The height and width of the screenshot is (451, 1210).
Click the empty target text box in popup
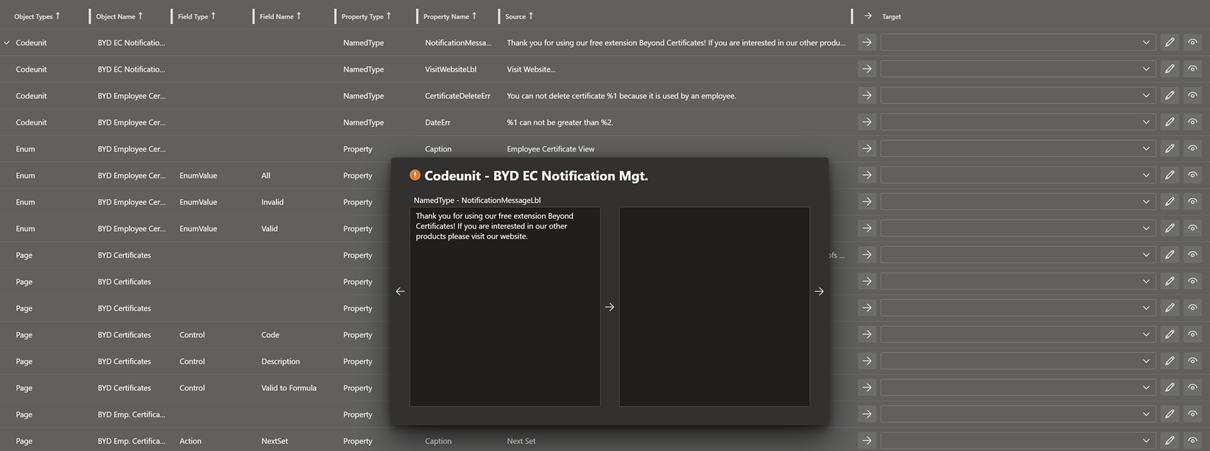714,306
